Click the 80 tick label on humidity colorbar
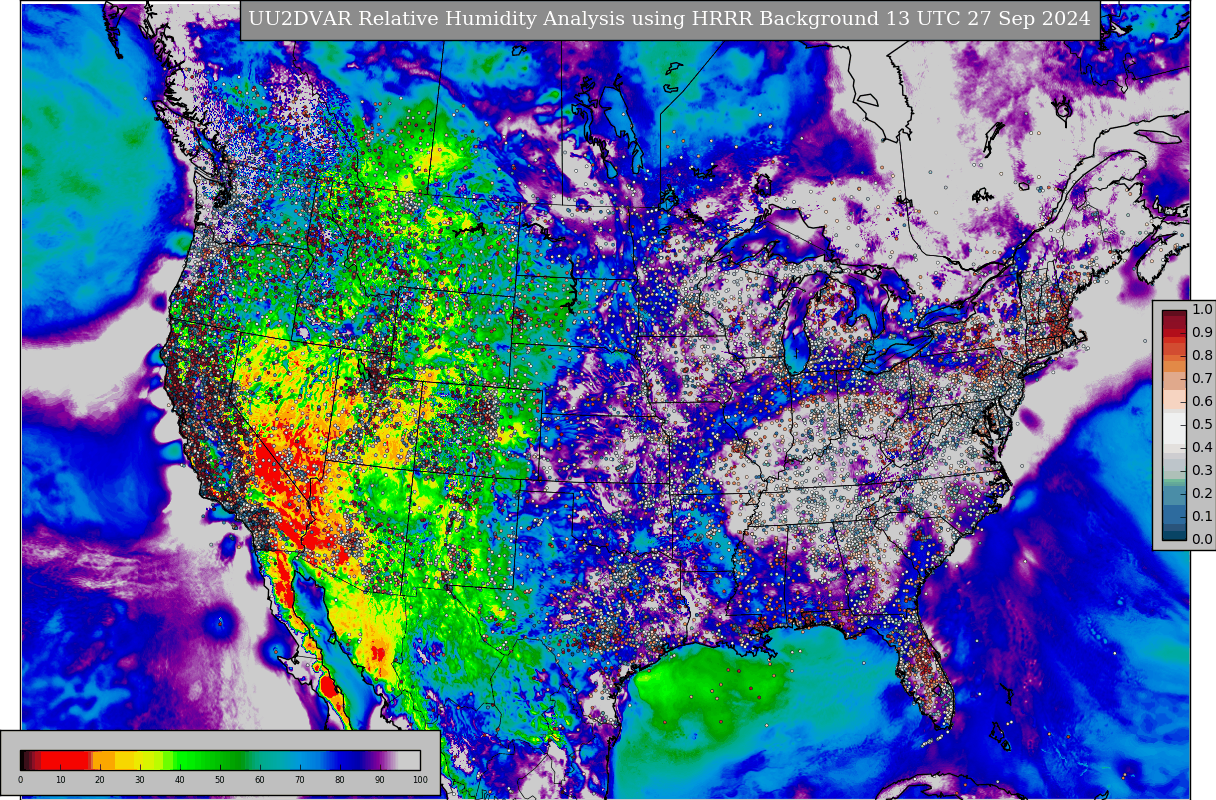 pos(340,780)
